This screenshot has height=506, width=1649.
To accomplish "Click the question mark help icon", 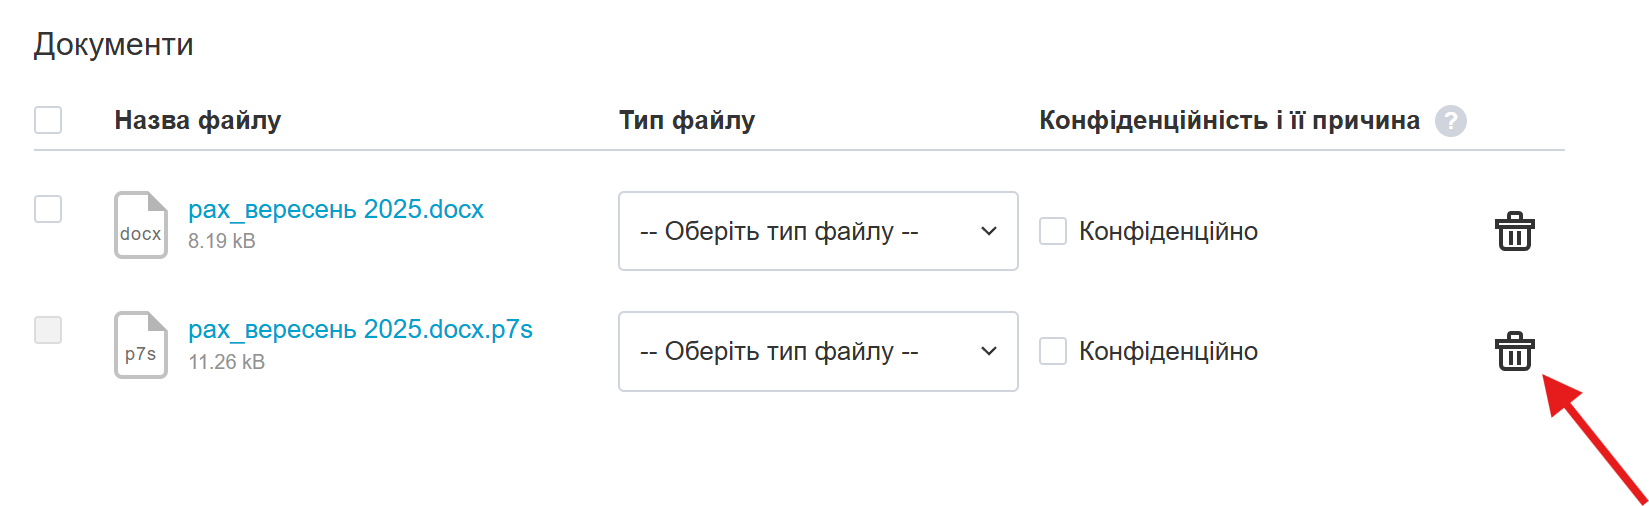I will tap(1450, 121).
